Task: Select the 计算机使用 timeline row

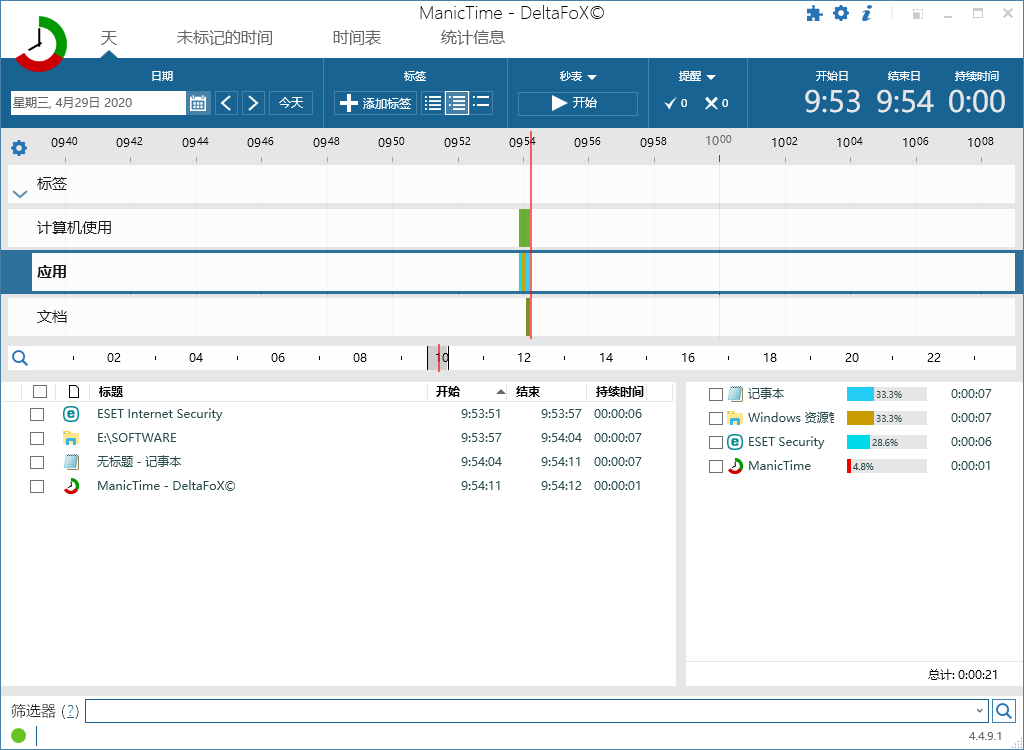Action: (511, 228)
